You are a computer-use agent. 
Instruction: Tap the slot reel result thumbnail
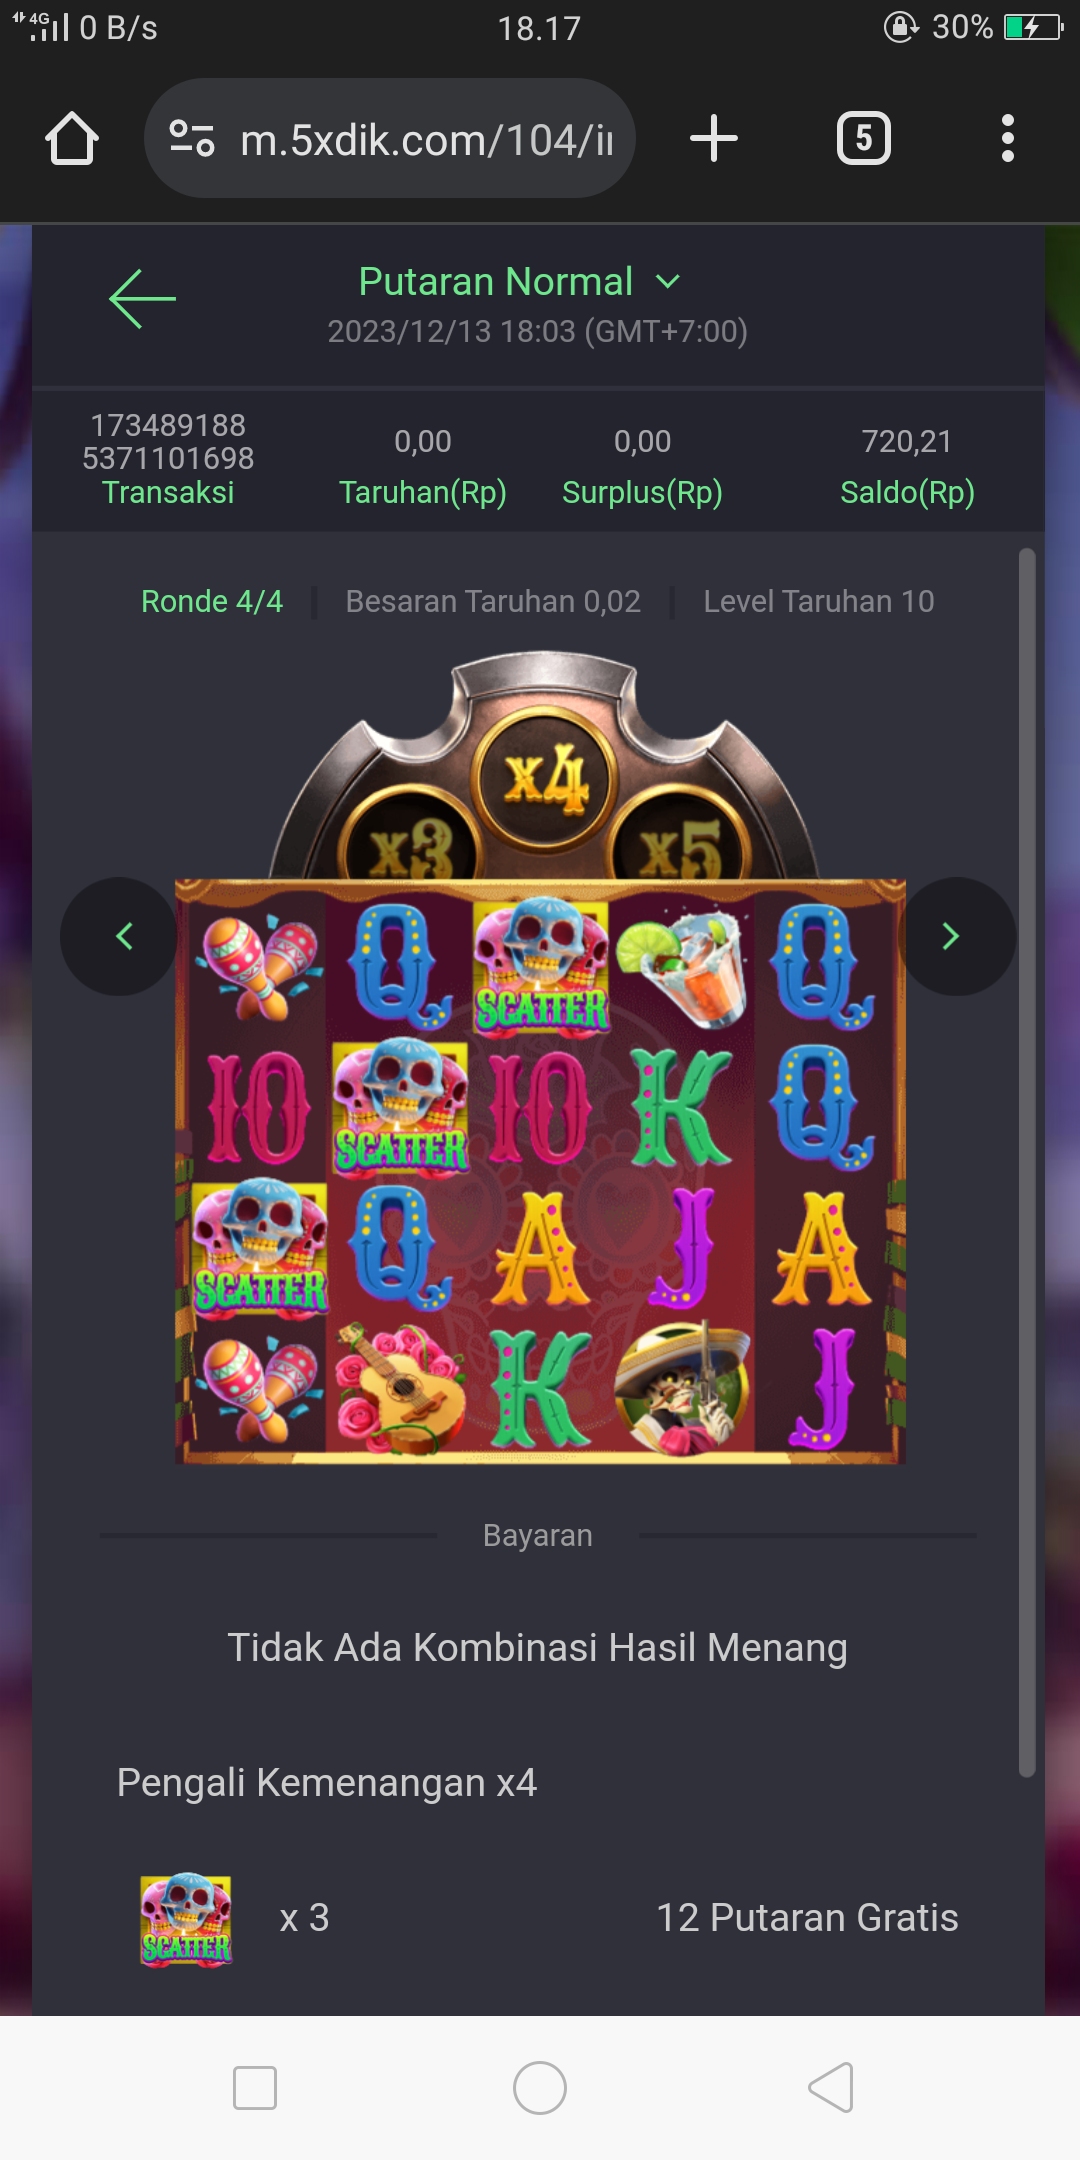point(540,1172)
